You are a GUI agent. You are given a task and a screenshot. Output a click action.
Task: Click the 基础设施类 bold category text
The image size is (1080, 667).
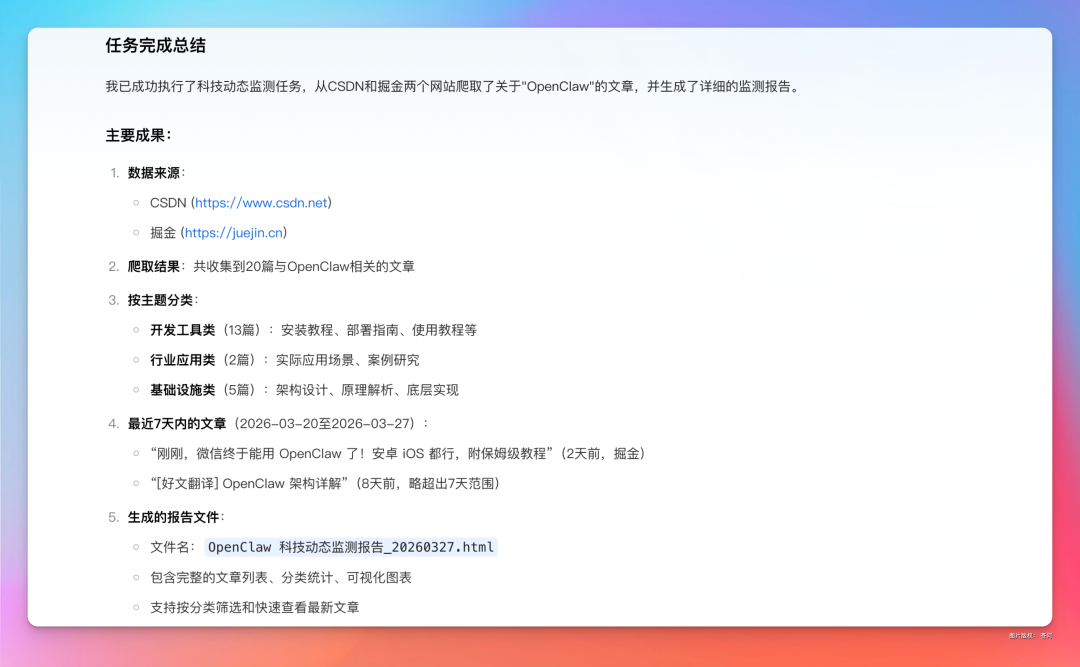182,390
